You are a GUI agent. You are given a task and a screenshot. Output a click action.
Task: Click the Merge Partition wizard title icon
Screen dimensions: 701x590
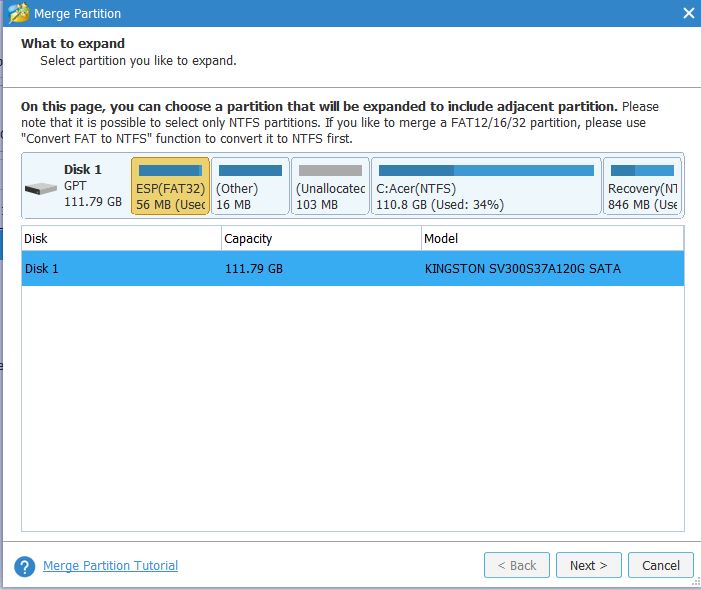point(18,13)
